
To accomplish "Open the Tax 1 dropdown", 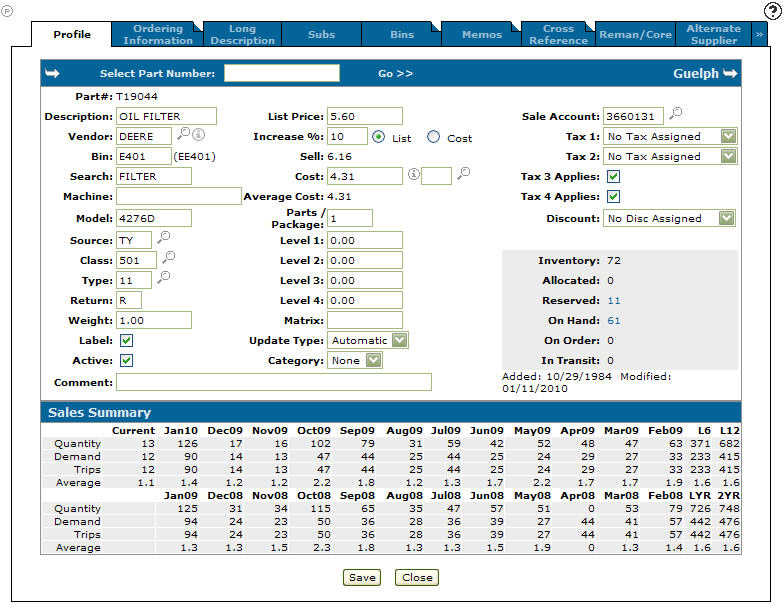I will (x=670, y=136).
